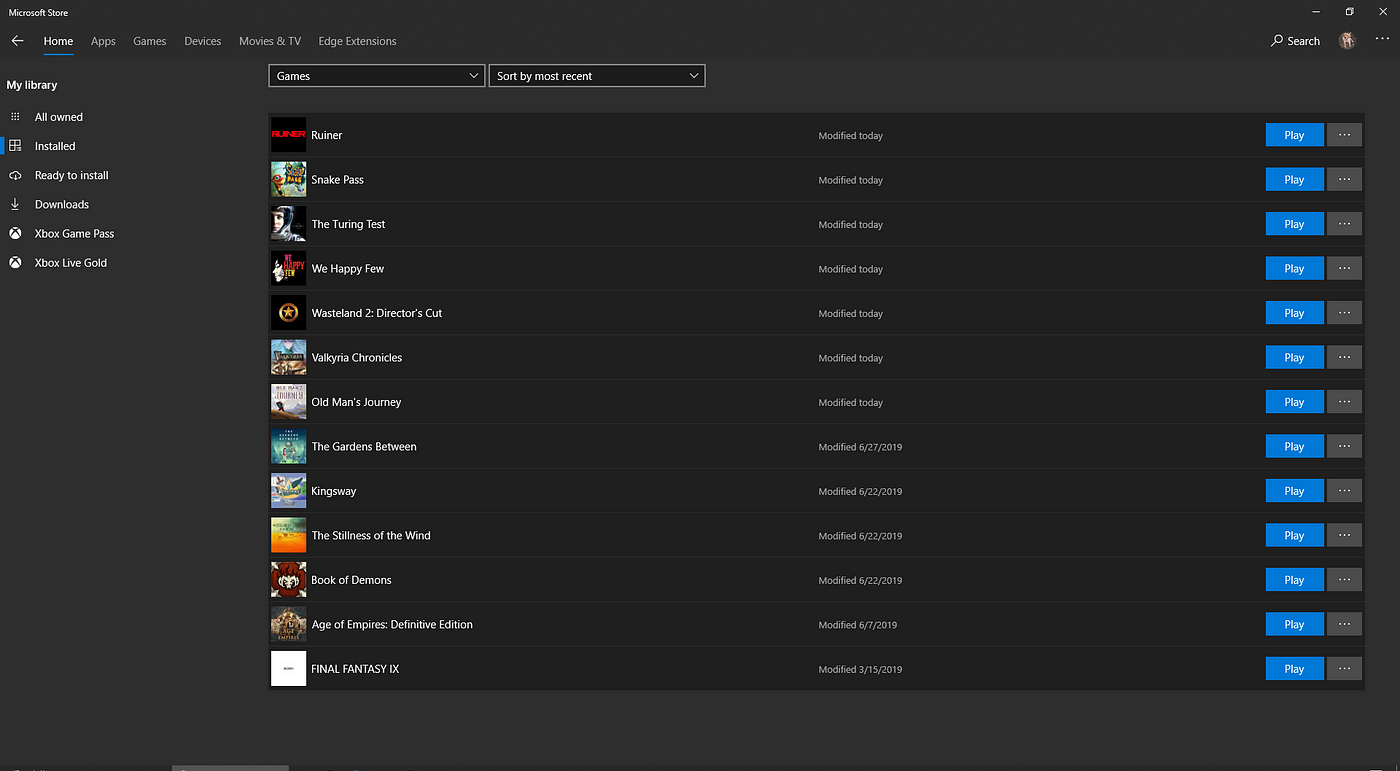
Task: Open more options for Ruiner
Action: pos(1344,135)
